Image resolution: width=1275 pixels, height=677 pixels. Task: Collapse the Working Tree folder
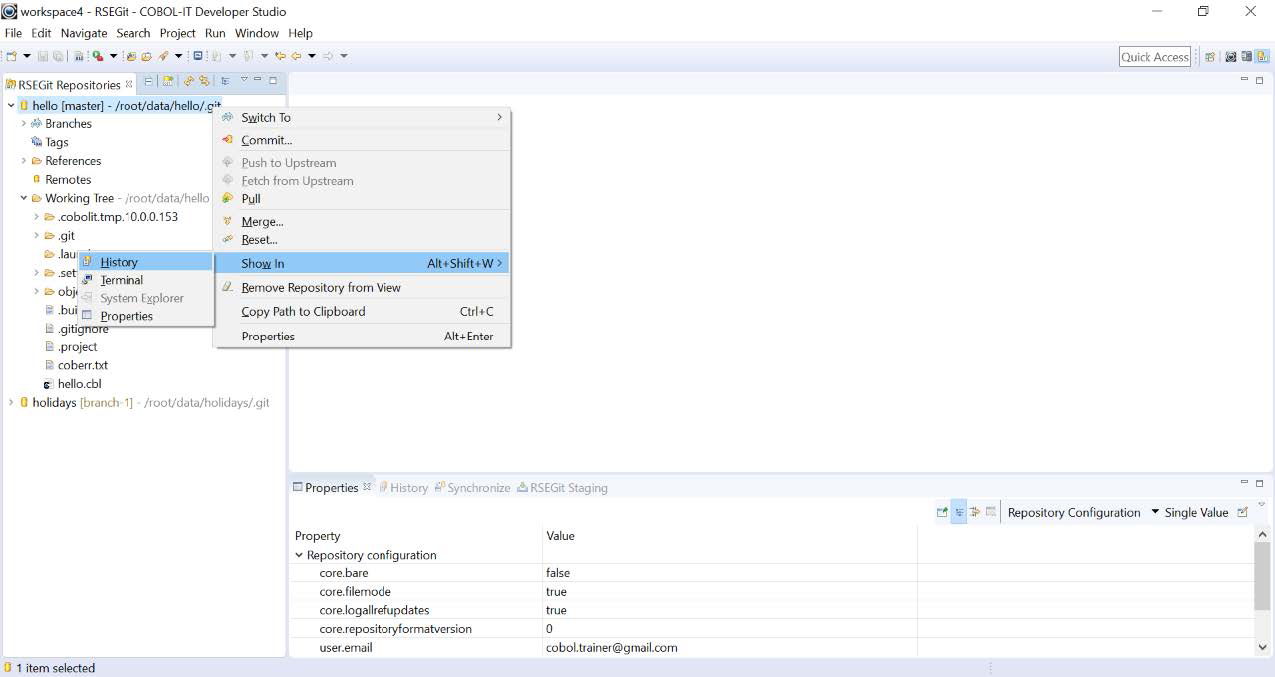(23, 198)
